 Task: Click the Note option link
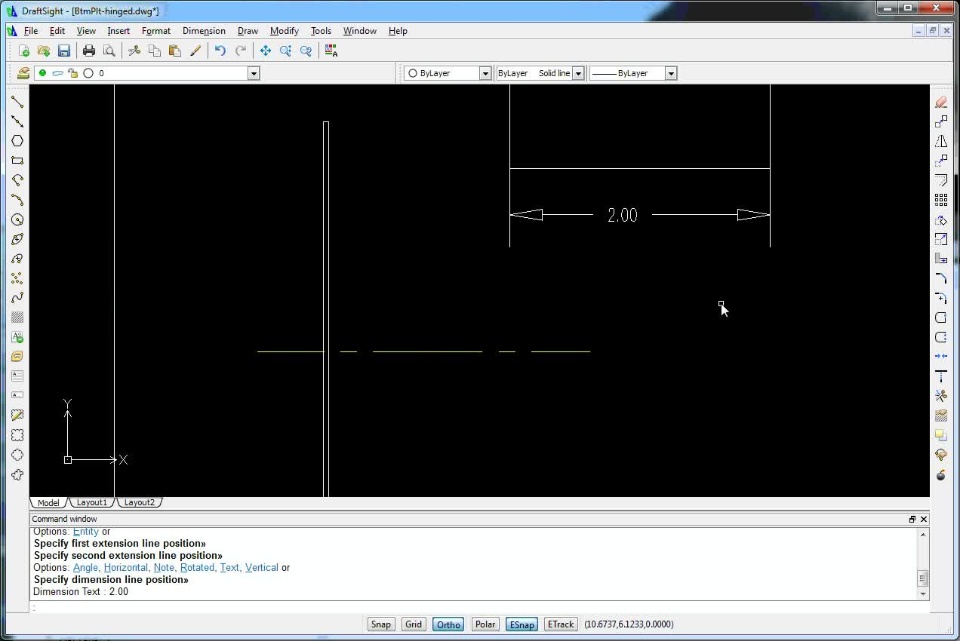[163, 568]
